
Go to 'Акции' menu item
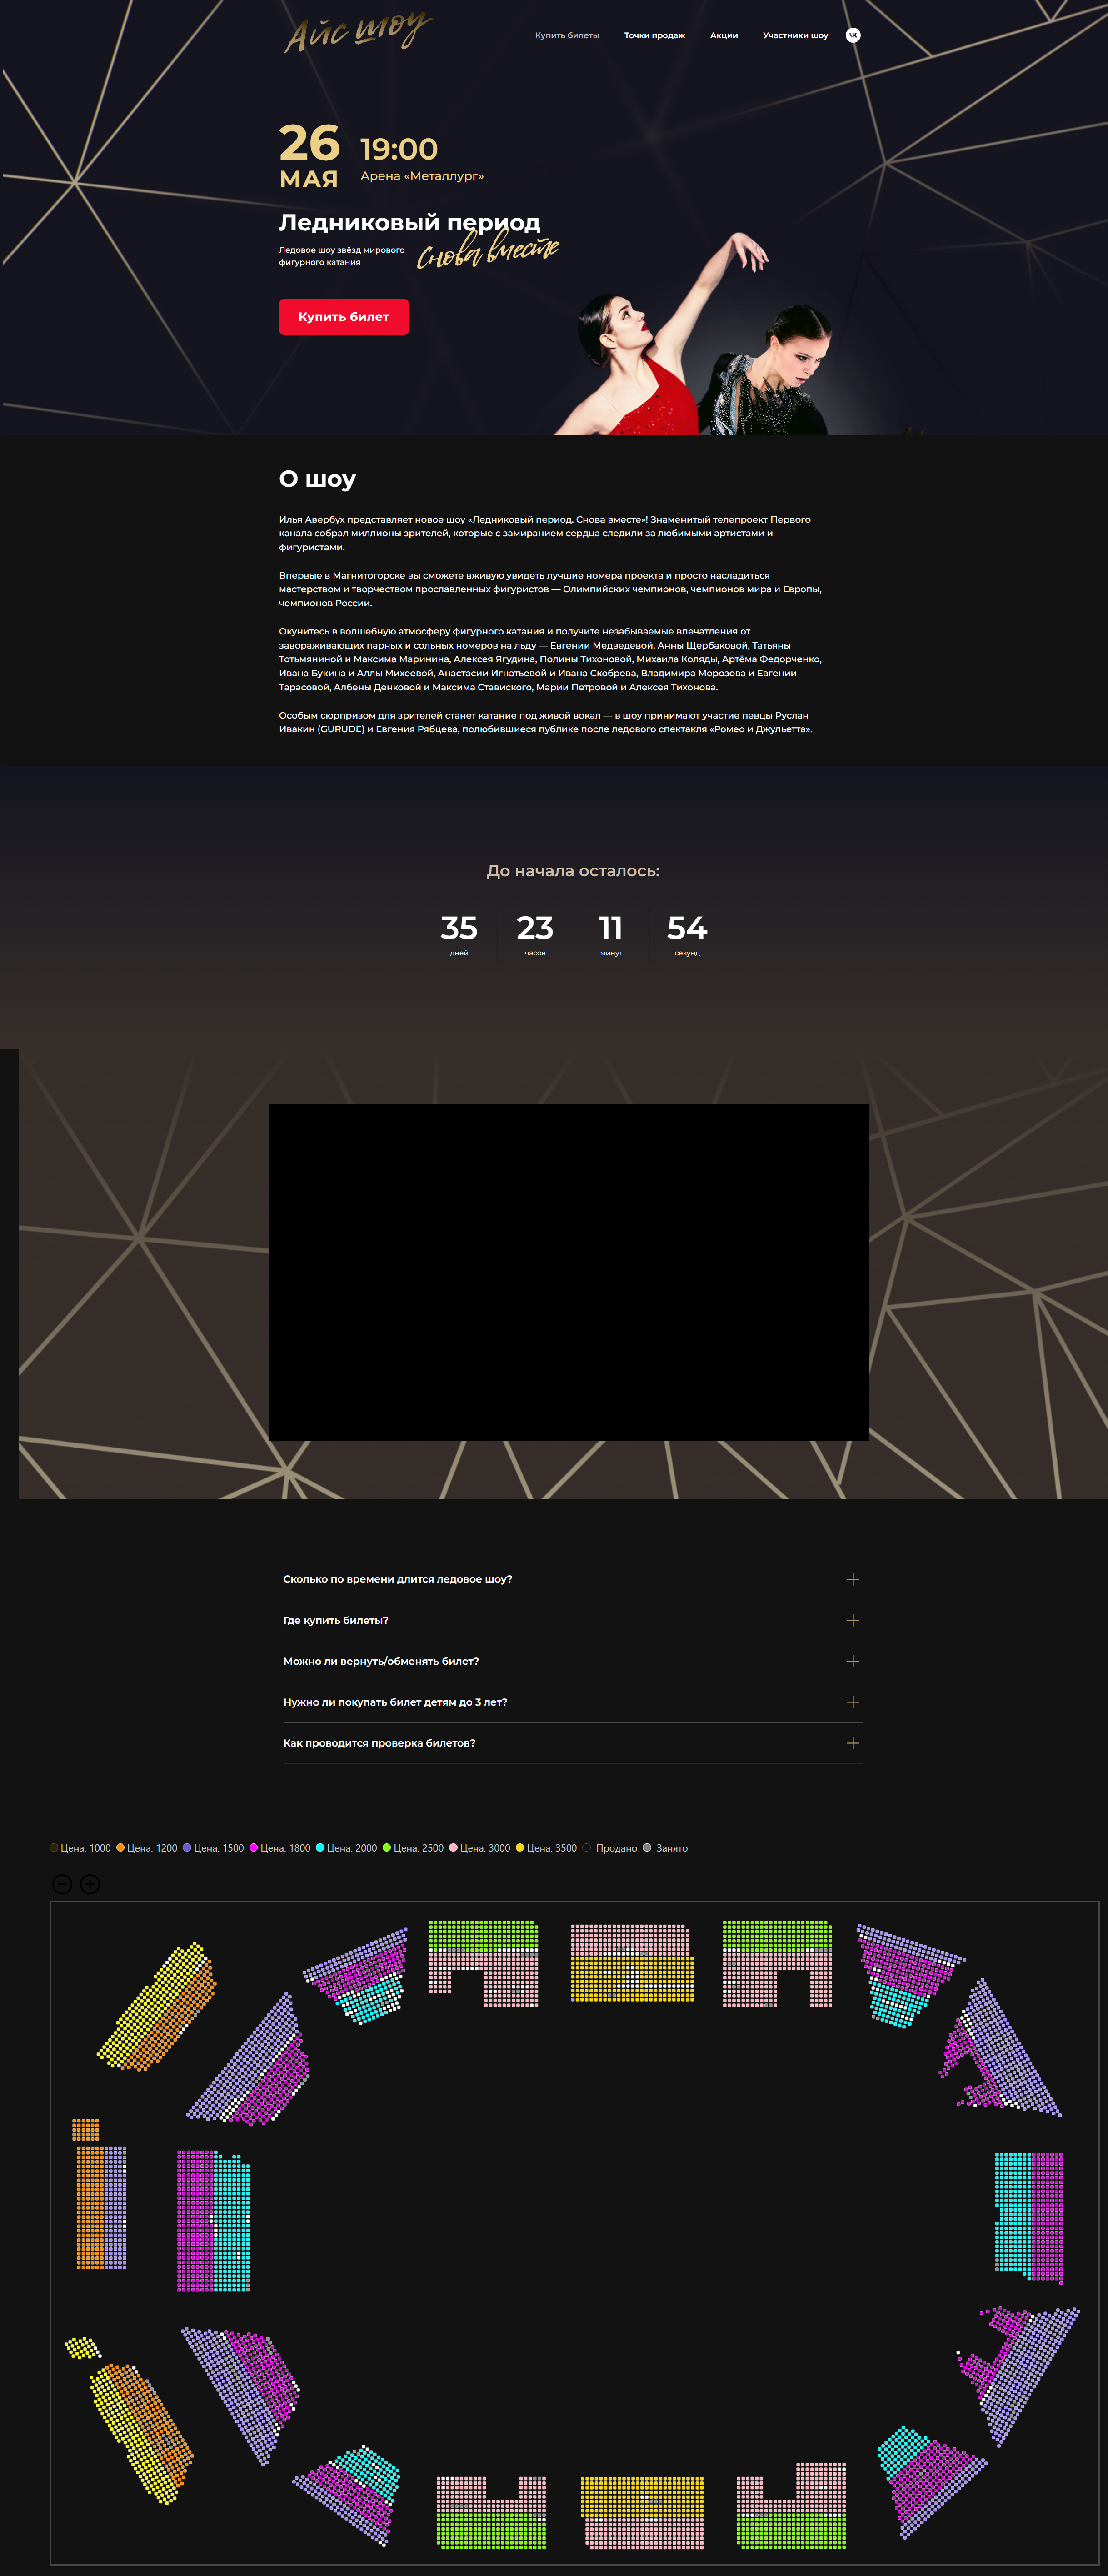tap(723, 35)
